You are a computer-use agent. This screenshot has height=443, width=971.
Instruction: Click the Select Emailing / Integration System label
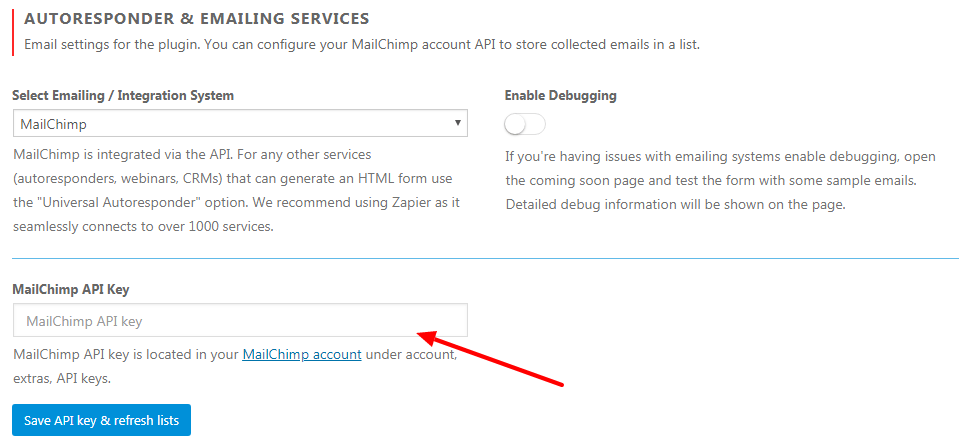pyautogui.click(x=123, y=96)
